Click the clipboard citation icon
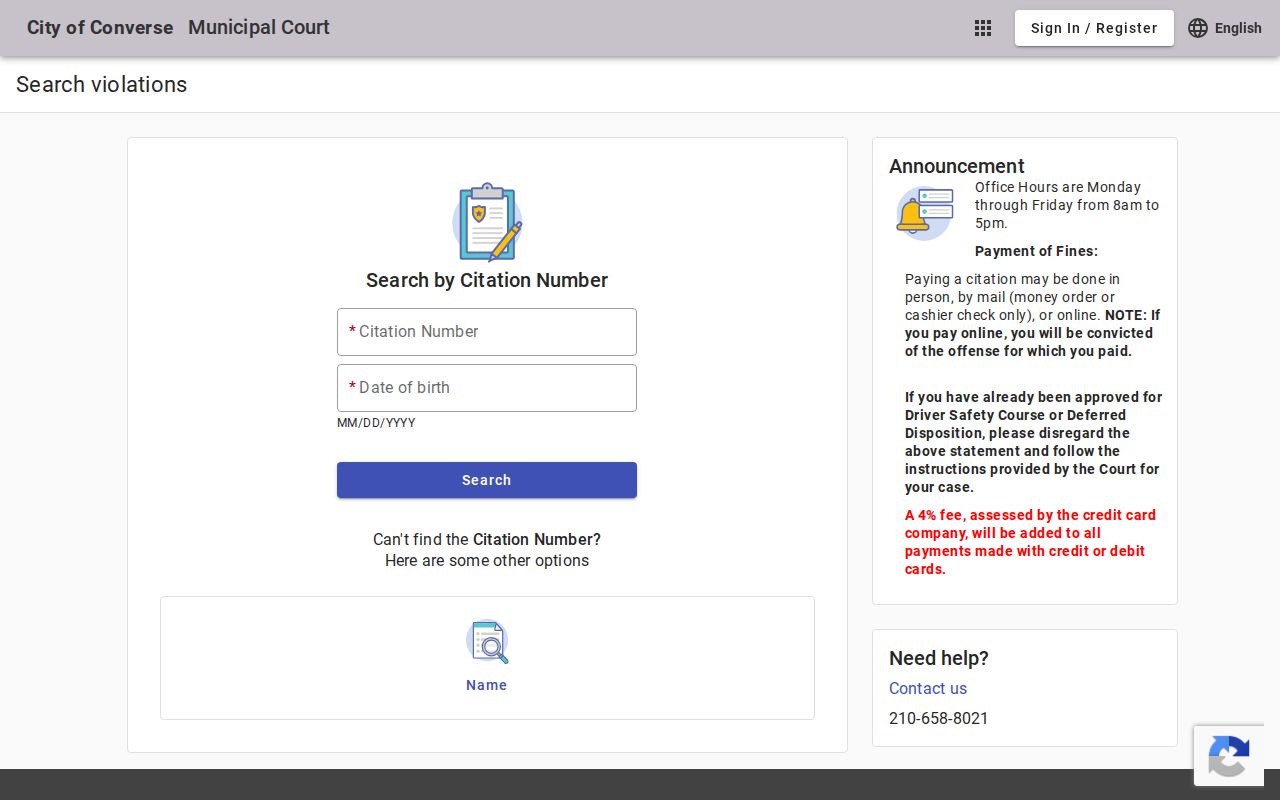Image resolution: width=1280 pixels, height=800 pixels. pos(487,222)
